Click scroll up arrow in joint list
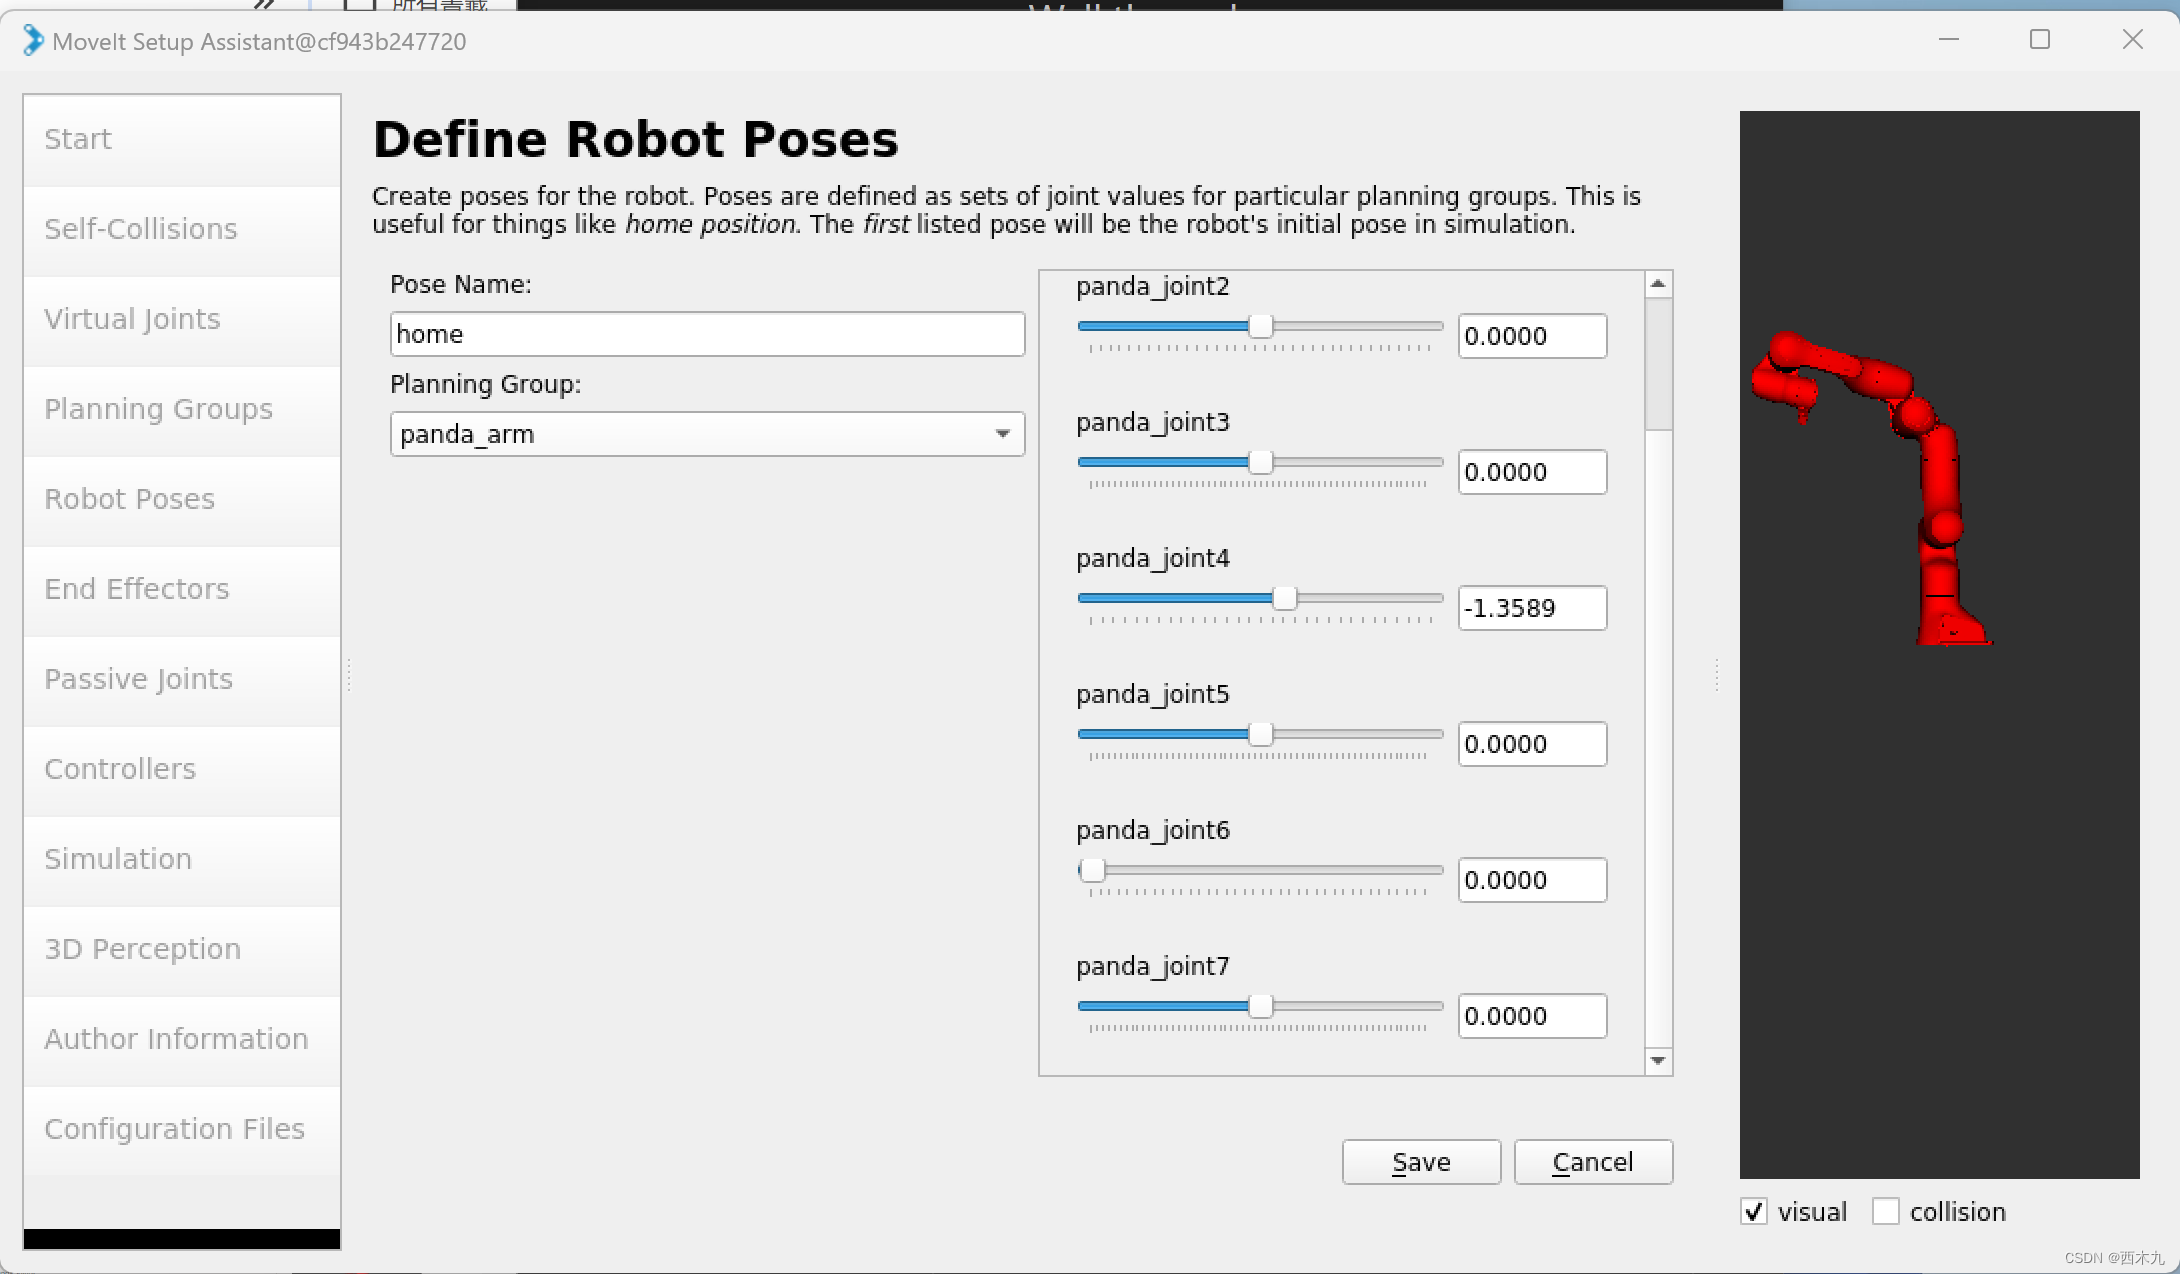 (1658, 284)
